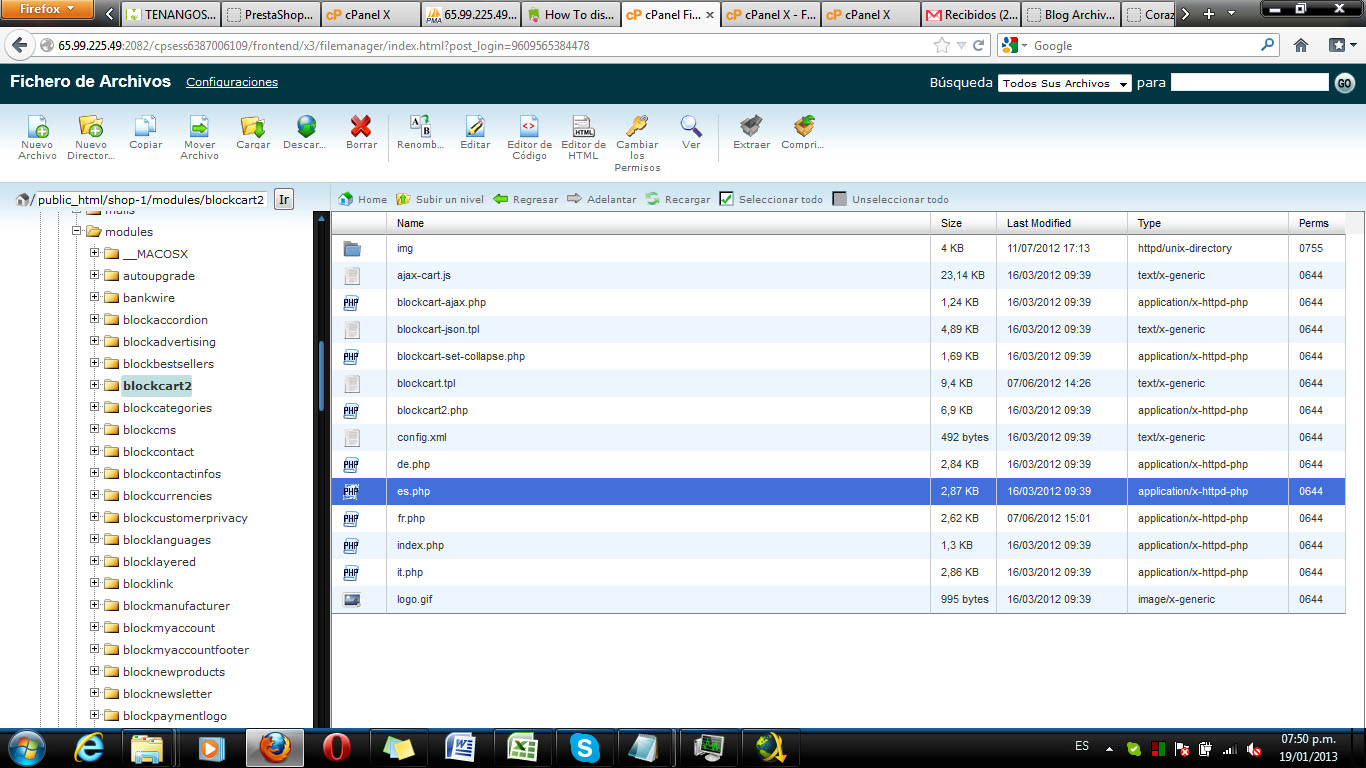Viewport: 1366px width, 768px height.
Task: Expand the blocklayered folder tree node
Action: click(94, 561)
